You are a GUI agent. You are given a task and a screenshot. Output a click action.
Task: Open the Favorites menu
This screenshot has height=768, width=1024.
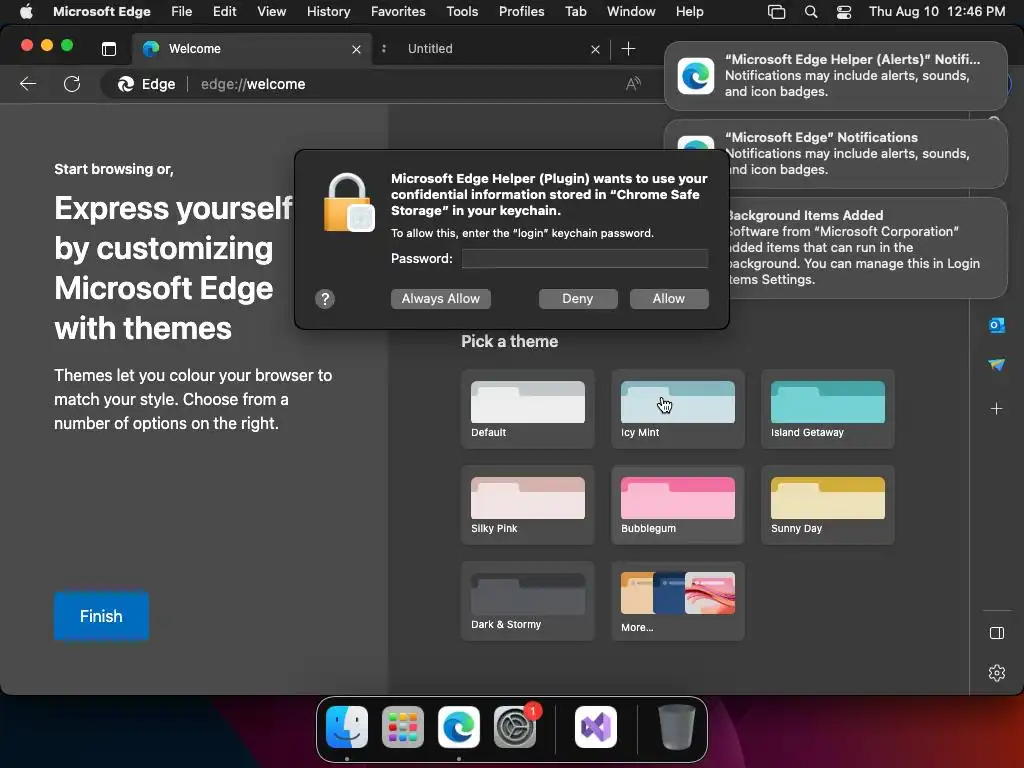[398, 11]
